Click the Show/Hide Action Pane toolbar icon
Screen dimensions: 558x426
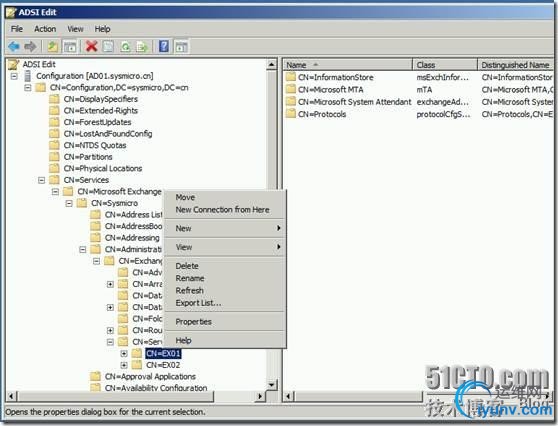pyautogui.click(x=181, y=47)
